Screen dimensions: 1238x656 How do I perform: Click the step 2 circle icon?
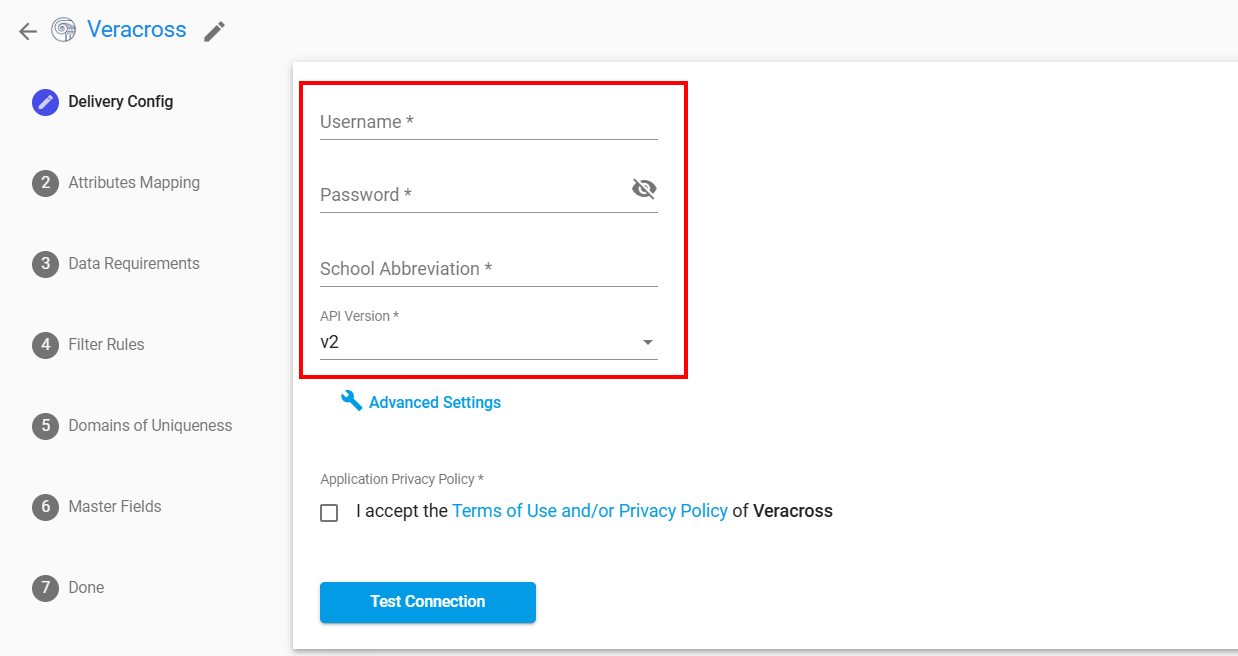(45, 183)
